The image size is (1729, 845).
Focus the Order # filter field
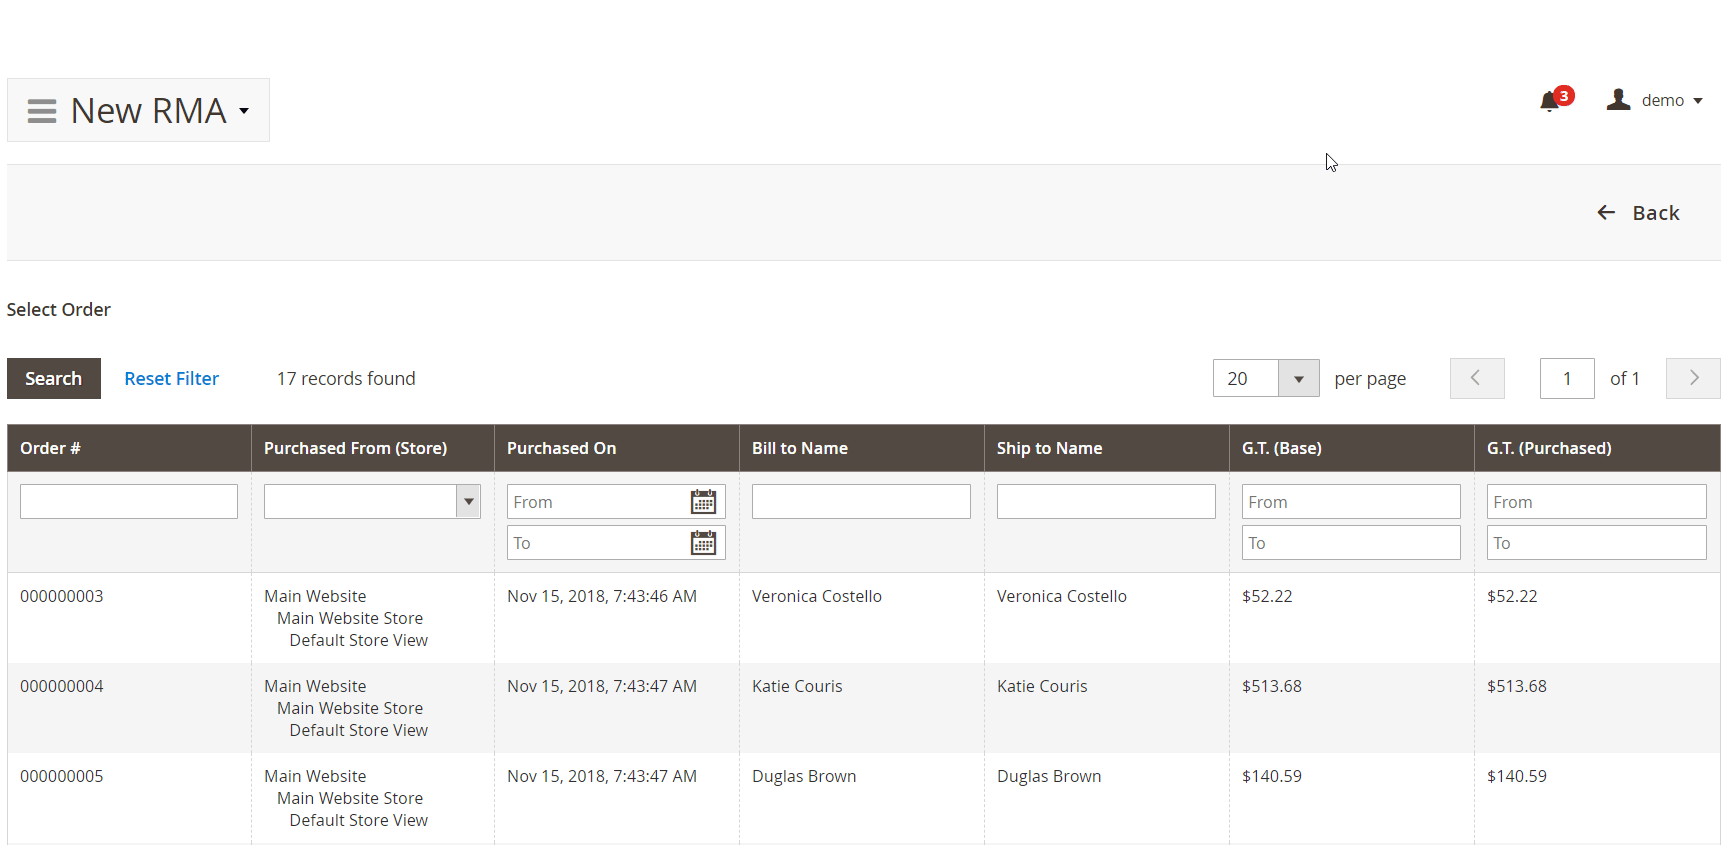click(x=129, y=502)
